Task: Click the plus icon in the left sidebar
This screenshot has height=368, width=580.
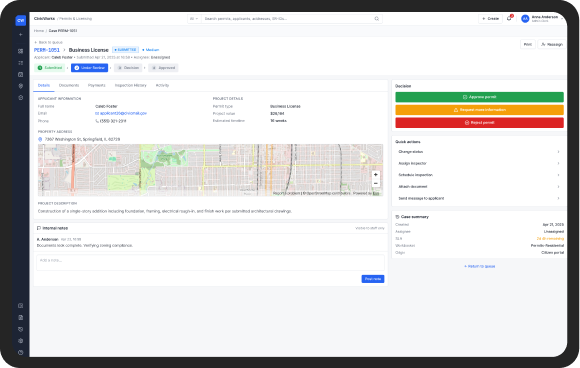Action: [21, 34]
